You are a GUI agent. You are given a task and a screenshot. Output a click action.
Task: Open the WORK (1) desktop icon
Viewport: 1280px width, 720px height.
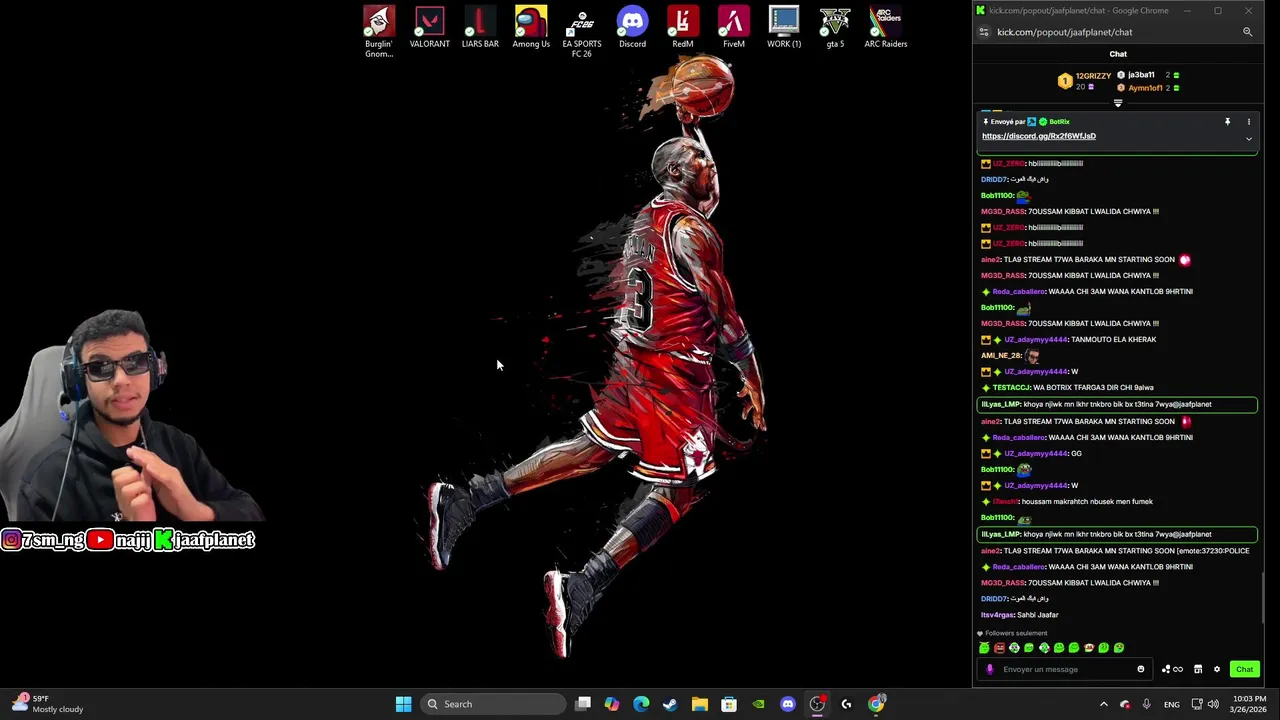[x=784, y=27]
